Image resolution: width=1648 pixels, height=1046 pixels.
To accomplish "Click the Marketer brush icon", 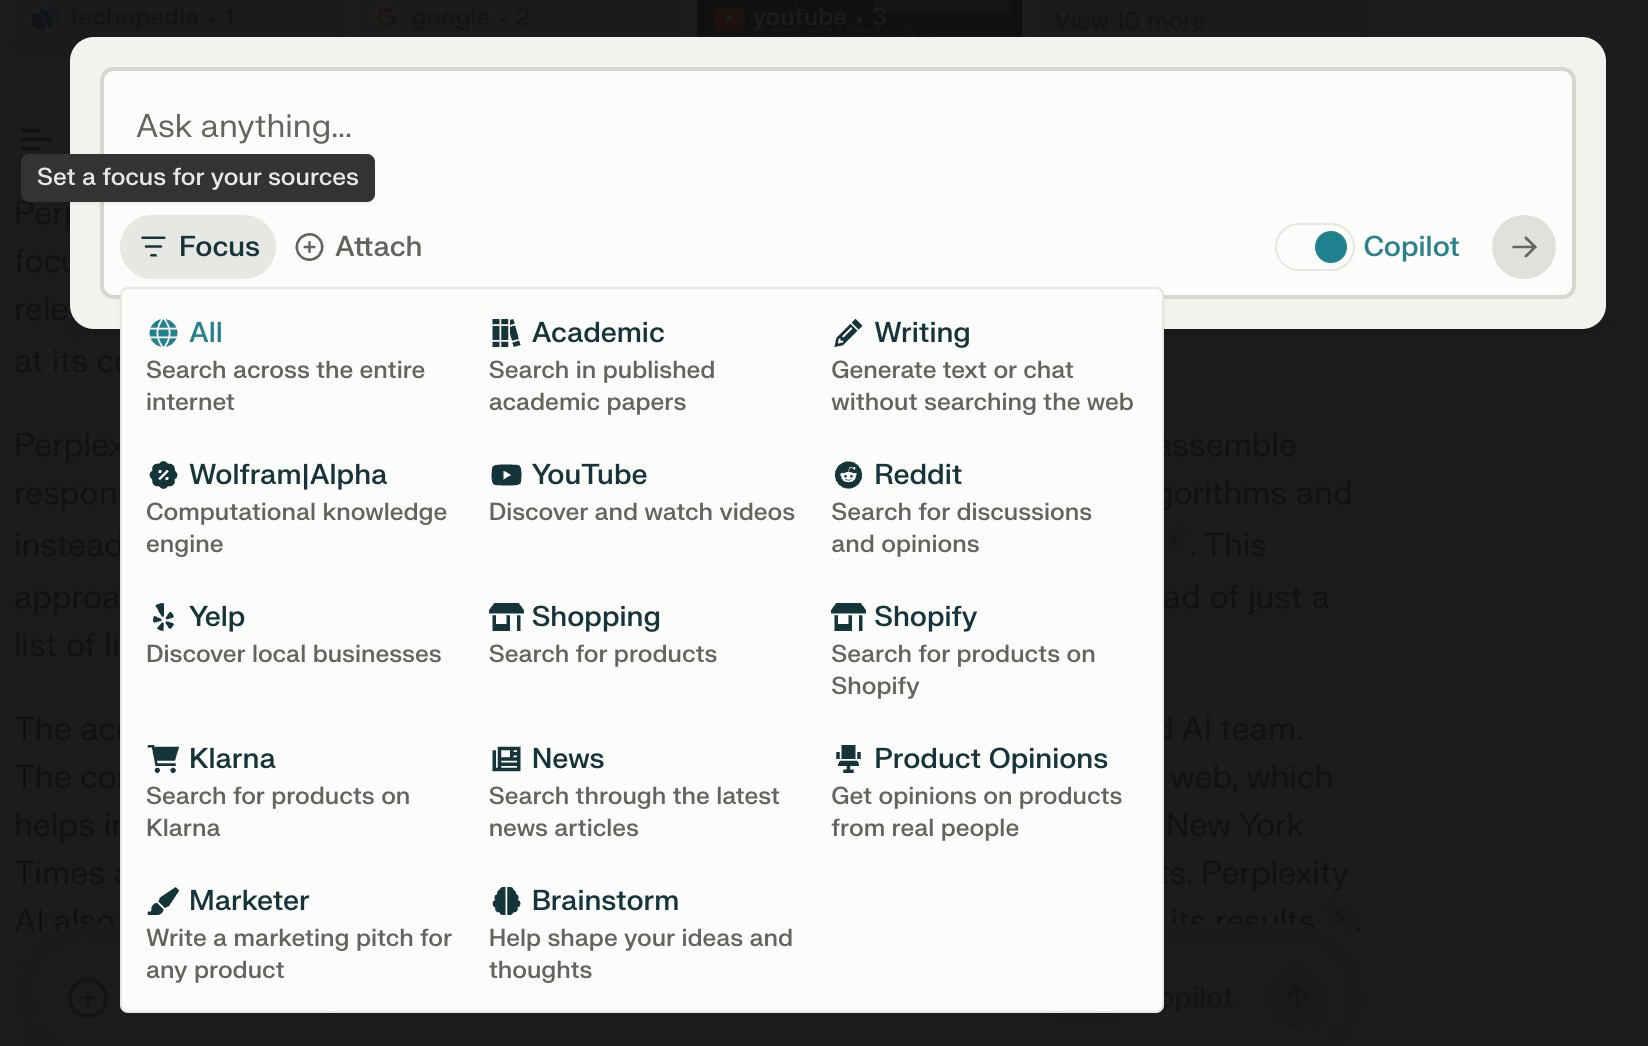I will tap(163, 900).
